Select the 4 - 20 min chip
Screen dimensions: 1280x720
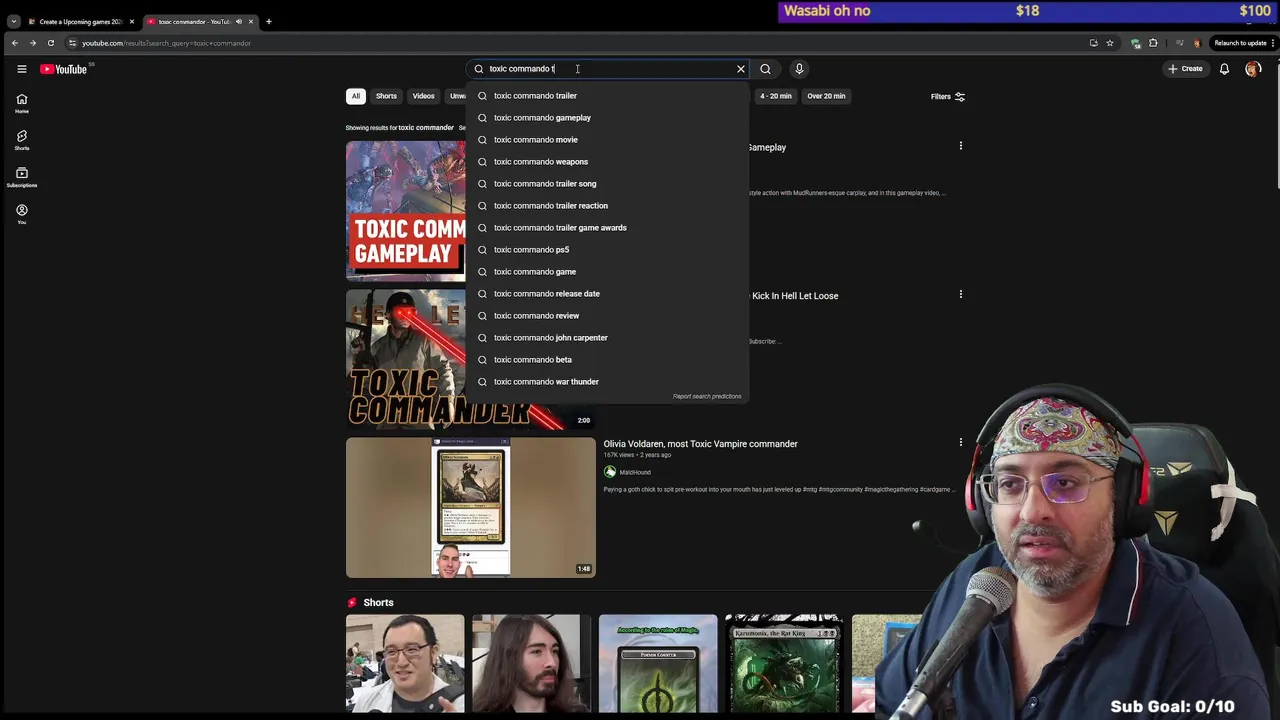(x=775, y=96)
